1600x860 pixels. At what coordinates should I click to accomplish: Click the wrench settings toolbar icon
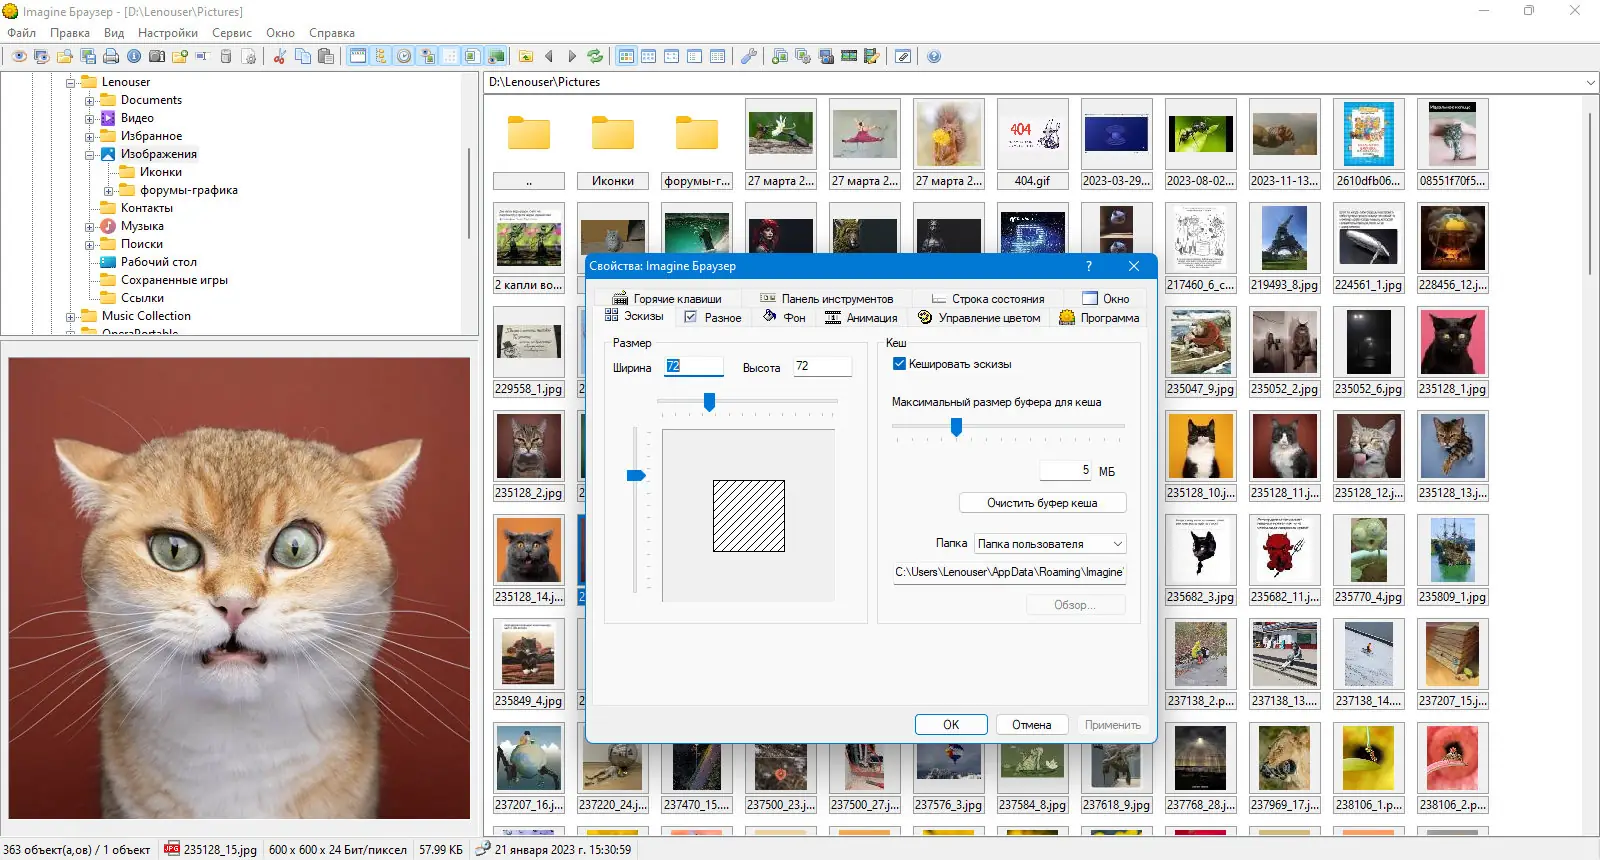748,57
